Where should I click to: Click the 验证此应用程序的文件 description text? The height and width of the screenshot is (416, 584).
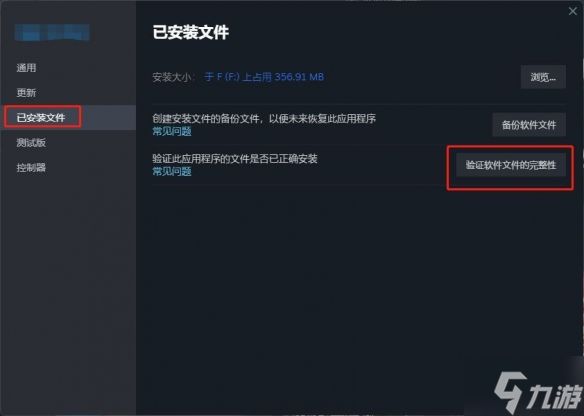pos(235,159)
